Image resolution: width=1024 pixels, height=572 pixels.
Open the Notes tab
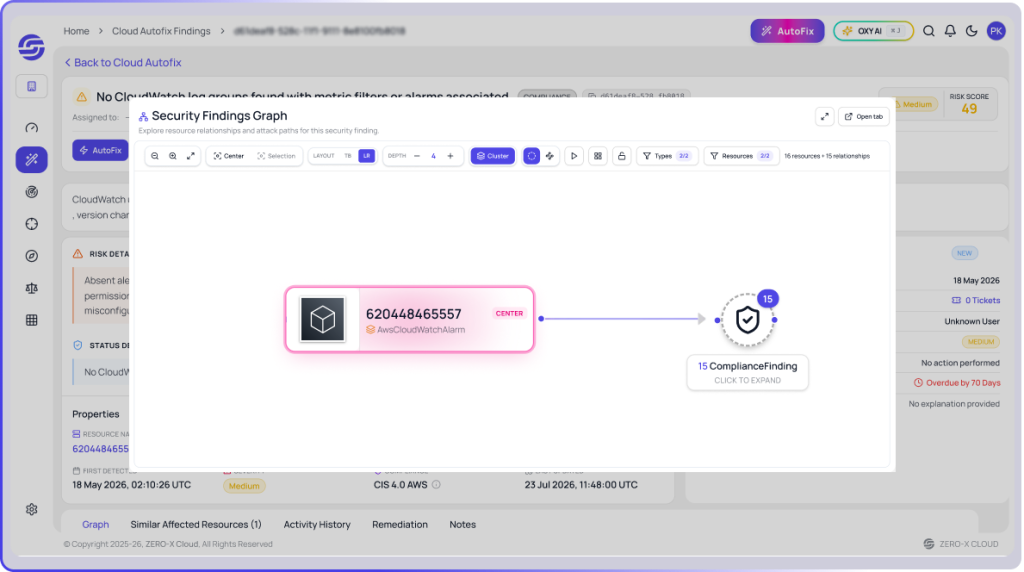pos(462,524)
